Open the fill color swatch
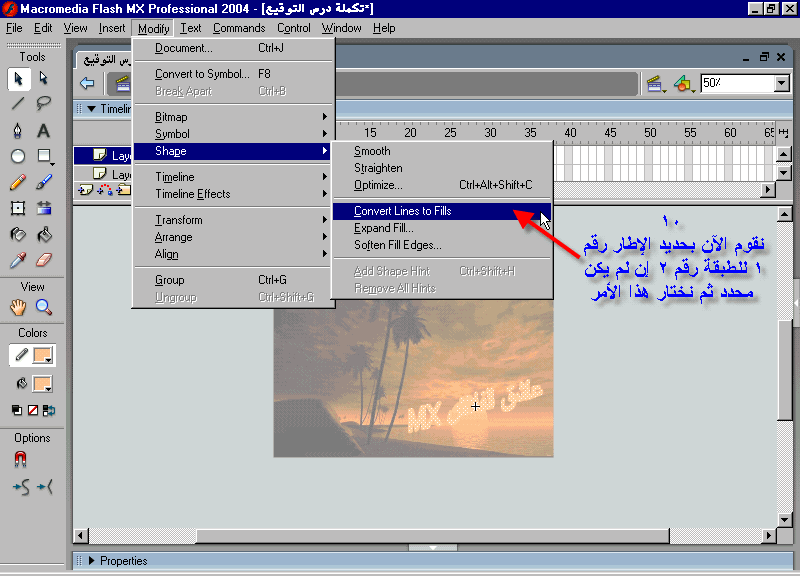Viewport: 800px width, 576px height. (43, 384)
